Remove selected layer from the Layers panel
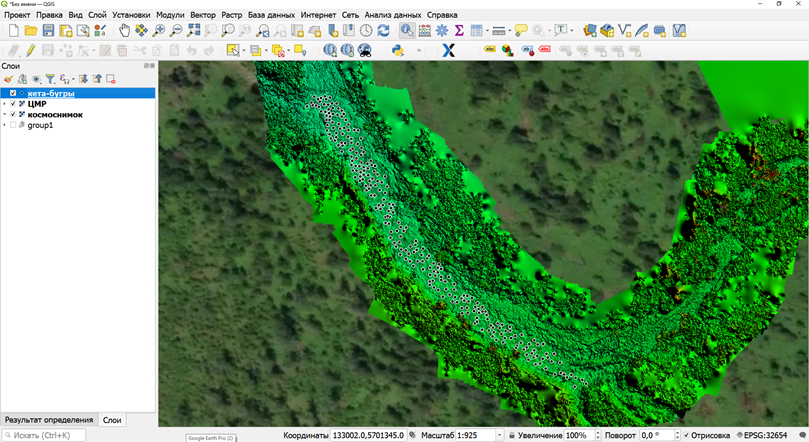809x442 pixels. pyautogui.click(x=110, y=79)
